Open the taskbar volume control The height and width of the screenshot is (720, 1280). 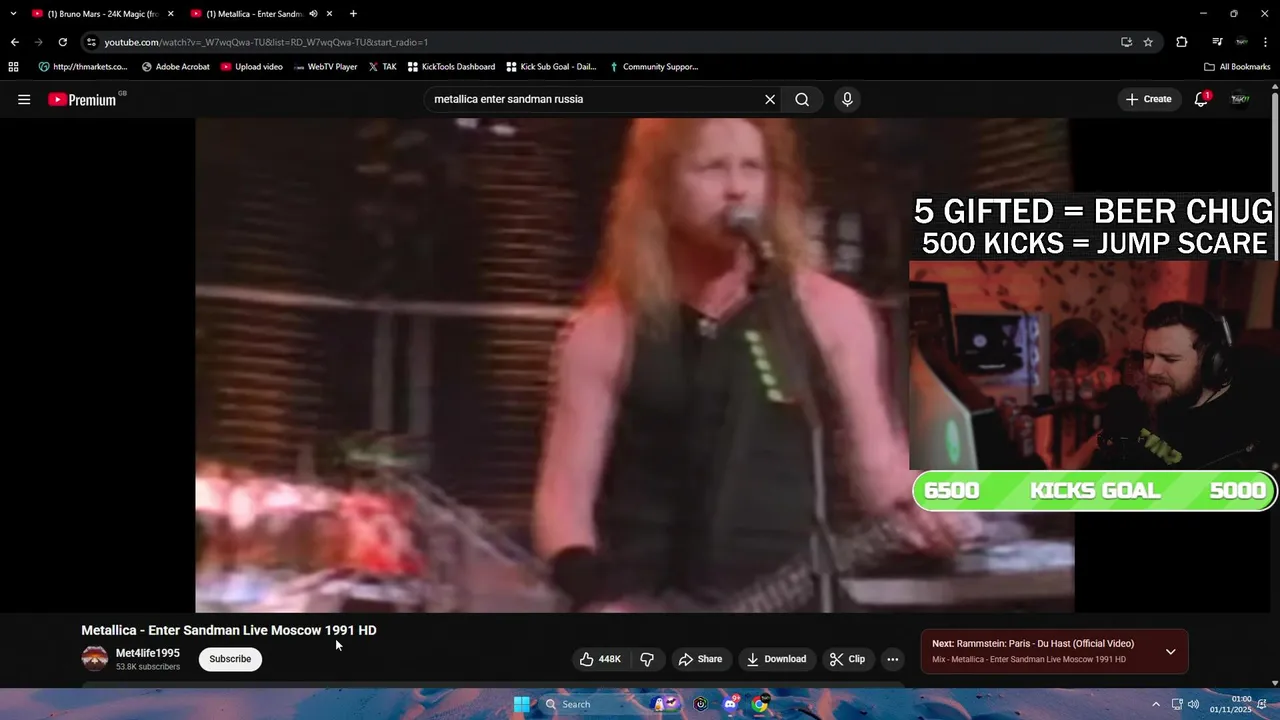(1193, 704)
